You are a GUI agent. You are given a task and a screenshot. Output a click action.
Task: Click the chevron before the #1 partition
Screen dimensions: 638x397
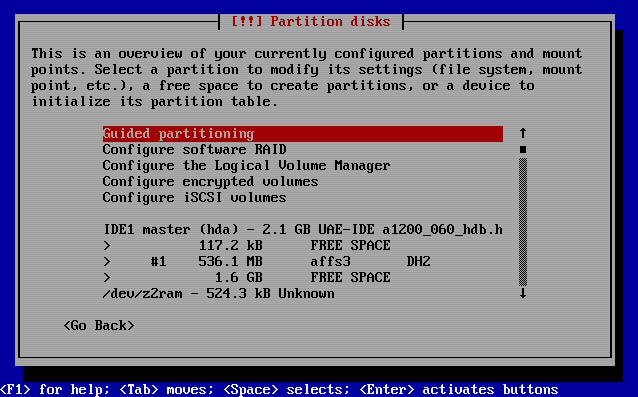pyautogui.click(x=107, y=262)
